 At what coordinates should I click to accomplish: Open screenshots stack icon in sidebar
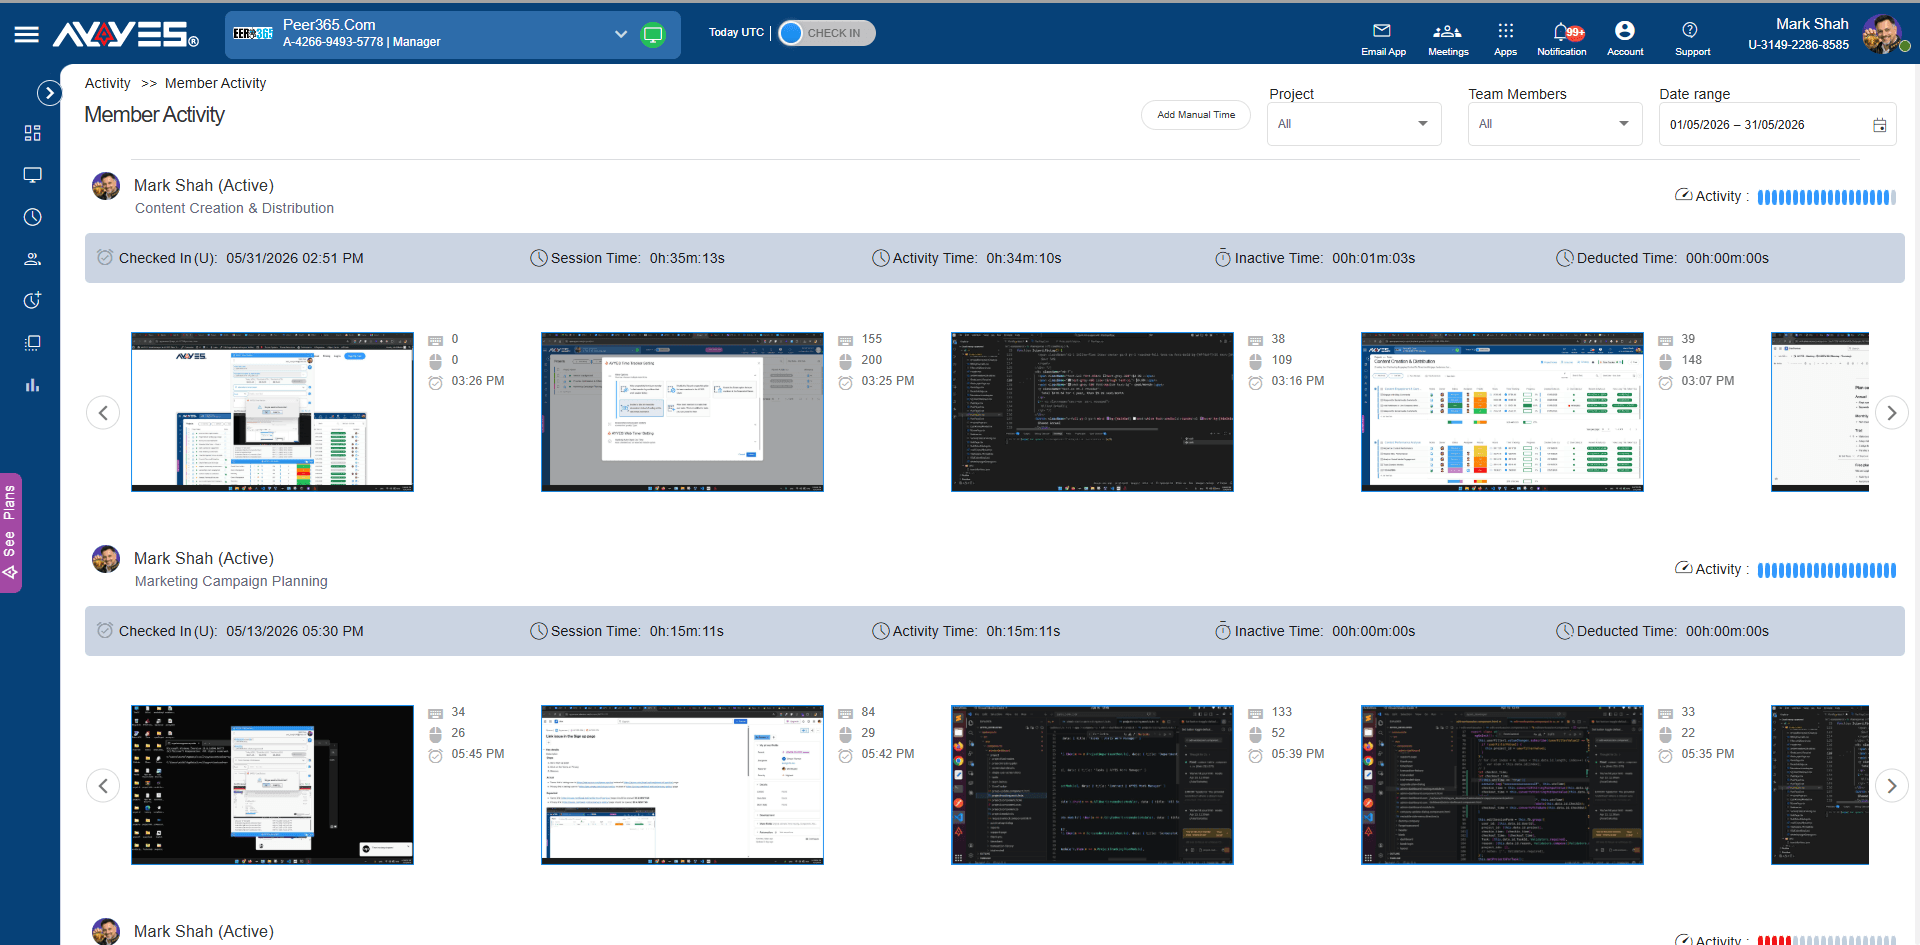pyautogui.click(x=32, y=343)
